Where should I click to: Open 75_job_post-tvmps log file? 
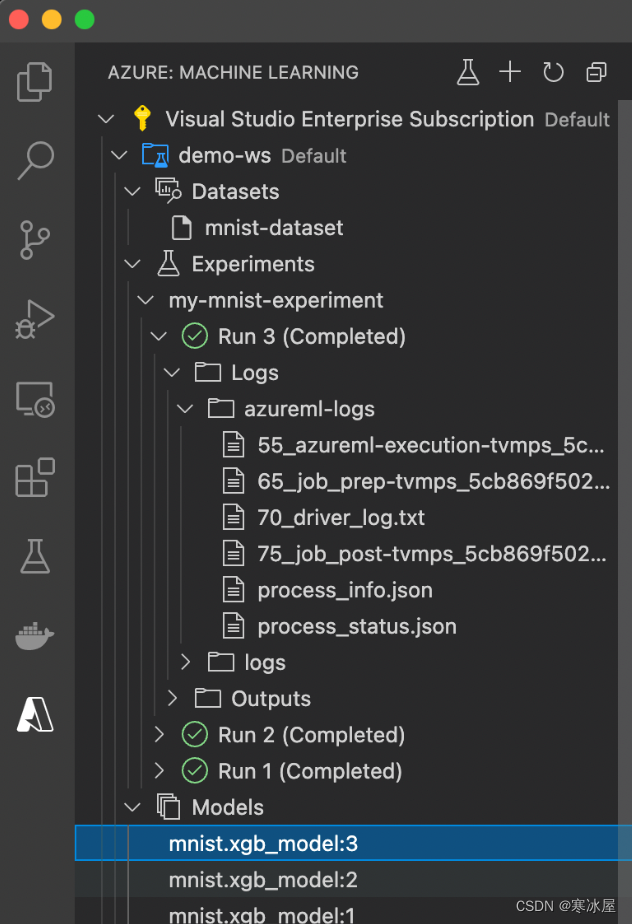347,554
